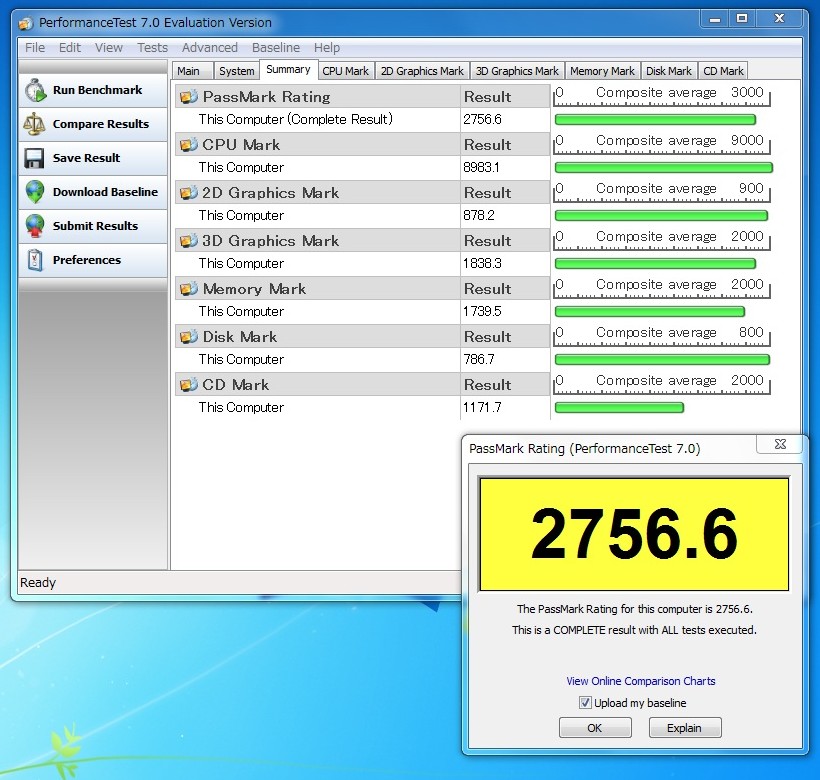Toggle the Upload my baseline checkbox

click(585, 703)
